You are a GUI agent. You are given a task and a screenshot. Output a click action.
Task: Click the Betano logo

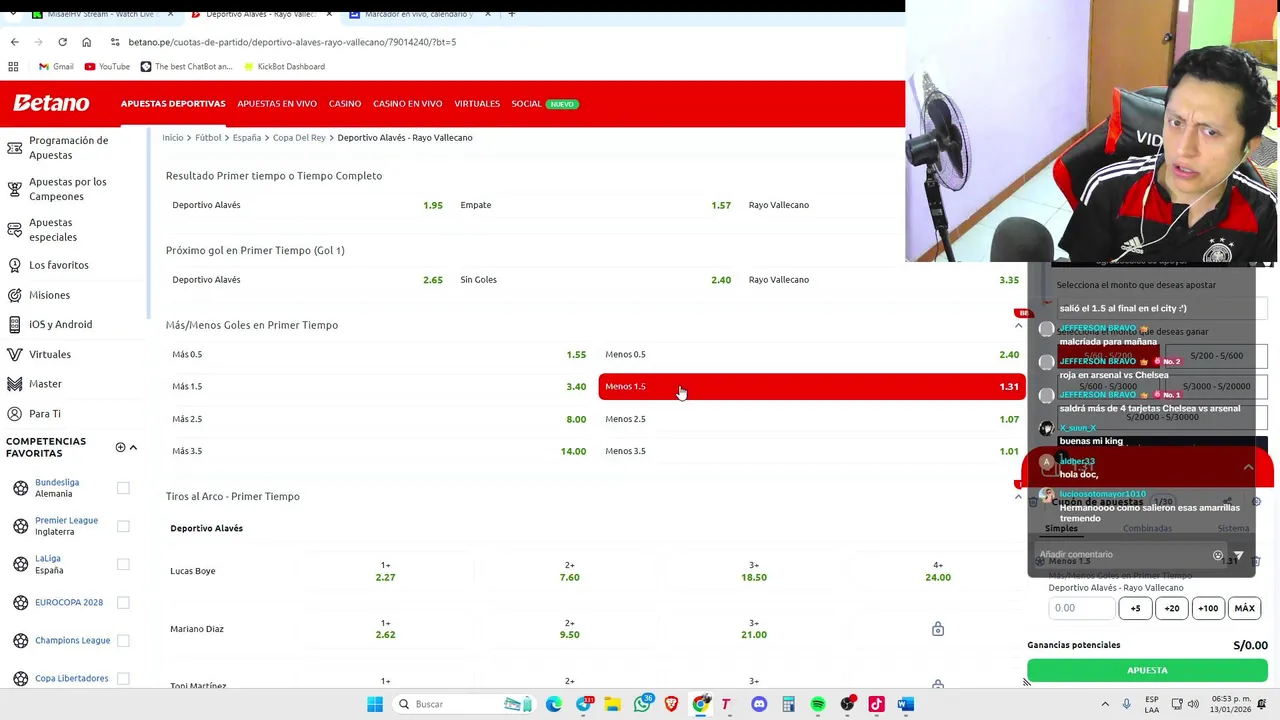[x=51, y=103]
